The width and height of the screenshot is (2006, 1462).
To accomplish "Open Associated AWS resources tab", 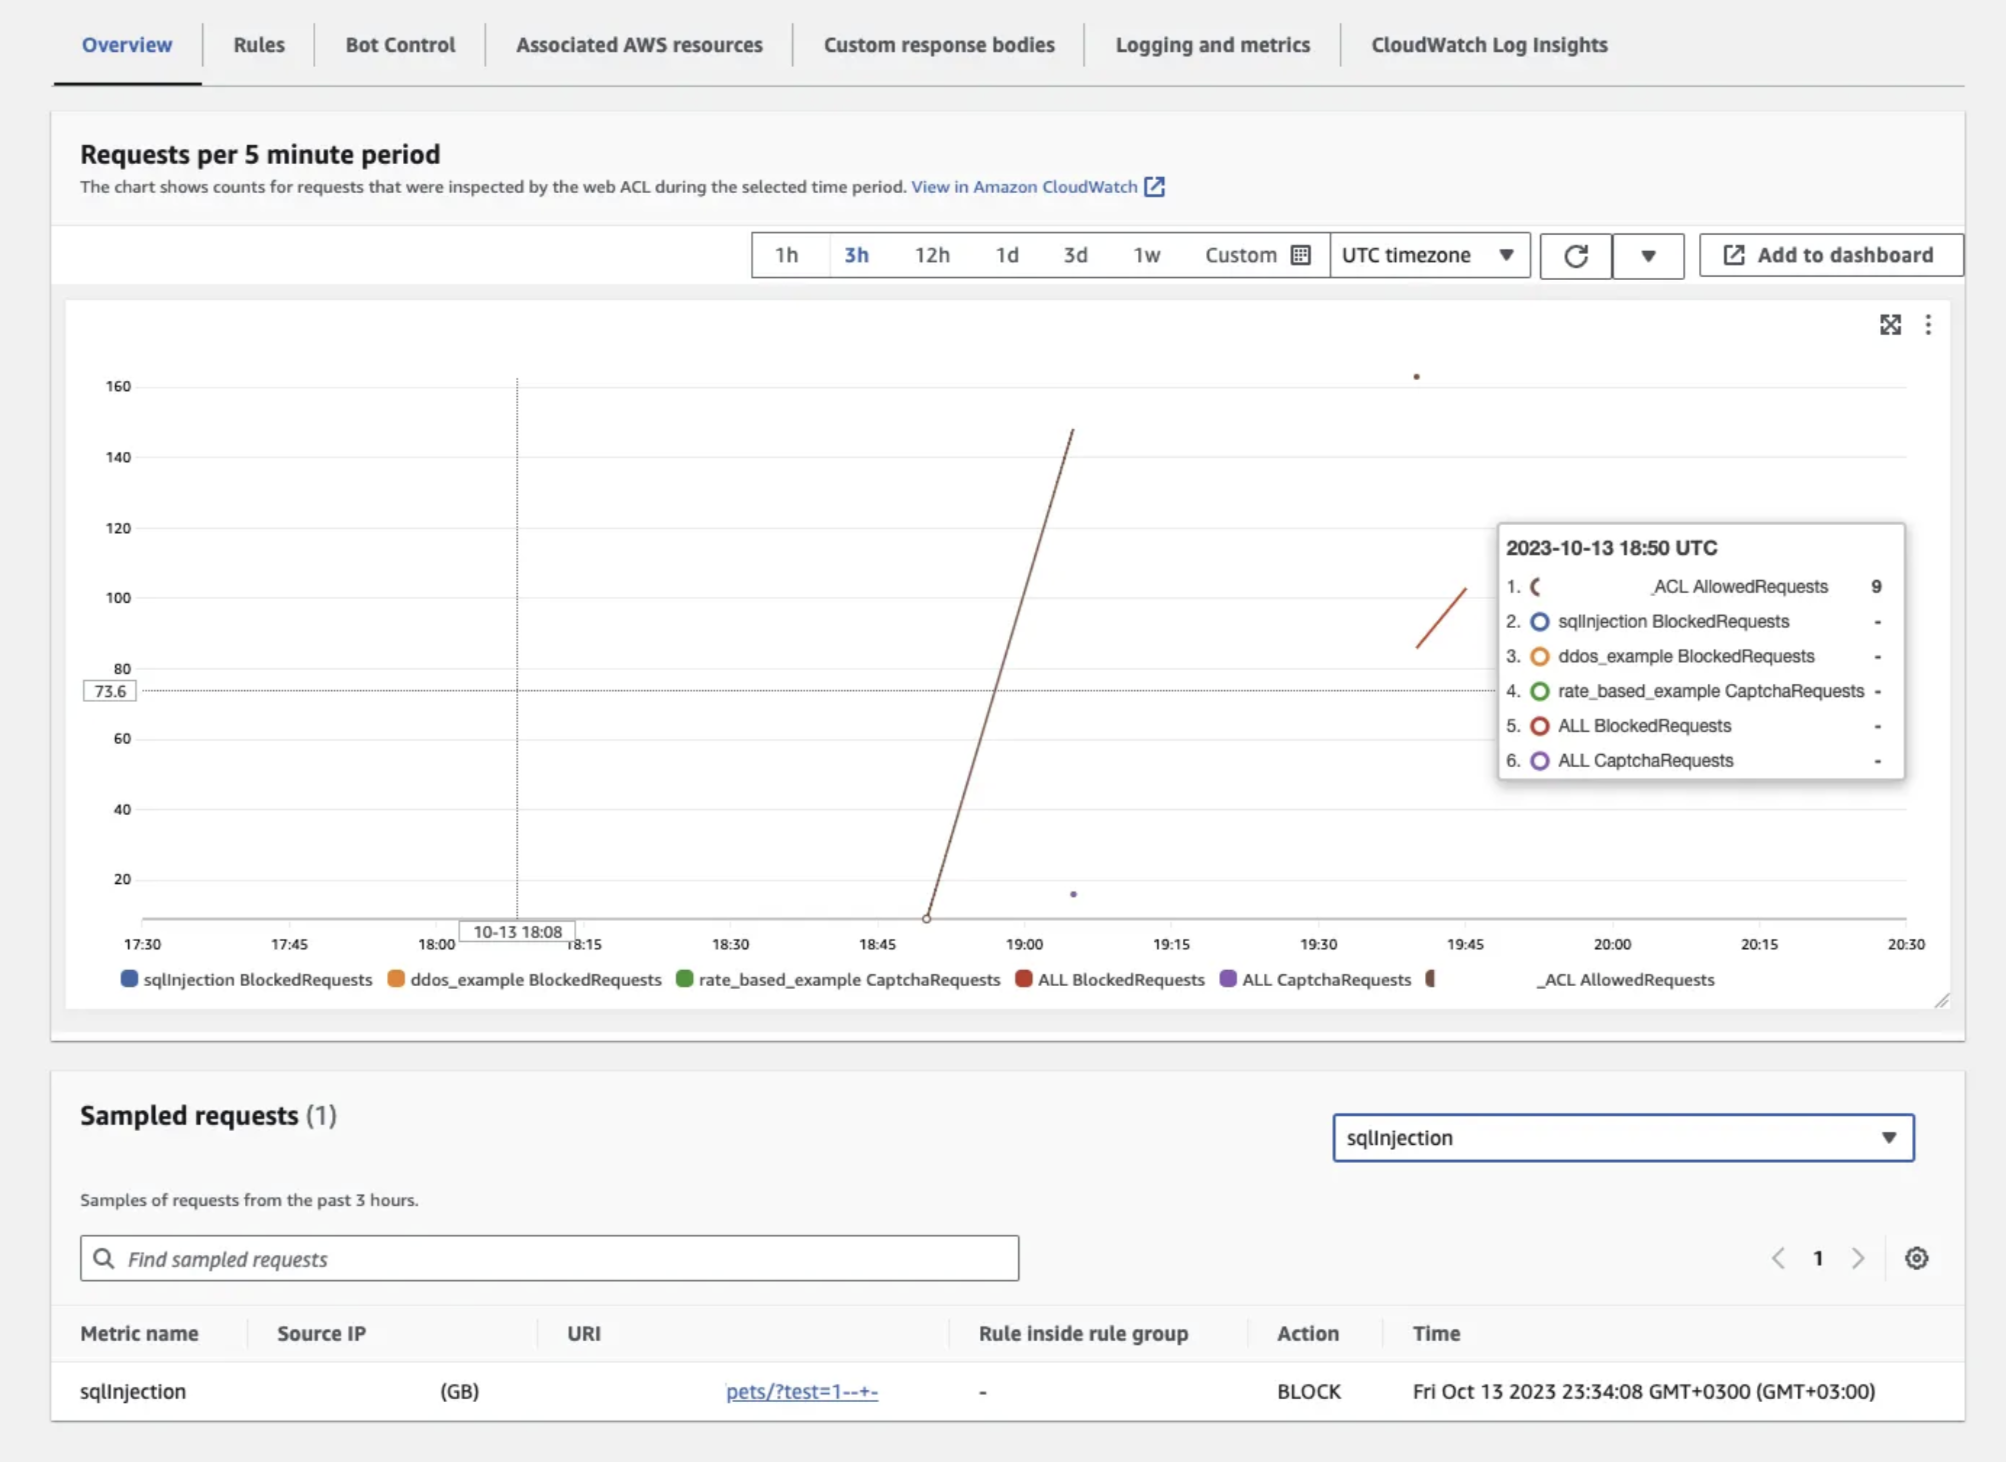I will point(639,45).
